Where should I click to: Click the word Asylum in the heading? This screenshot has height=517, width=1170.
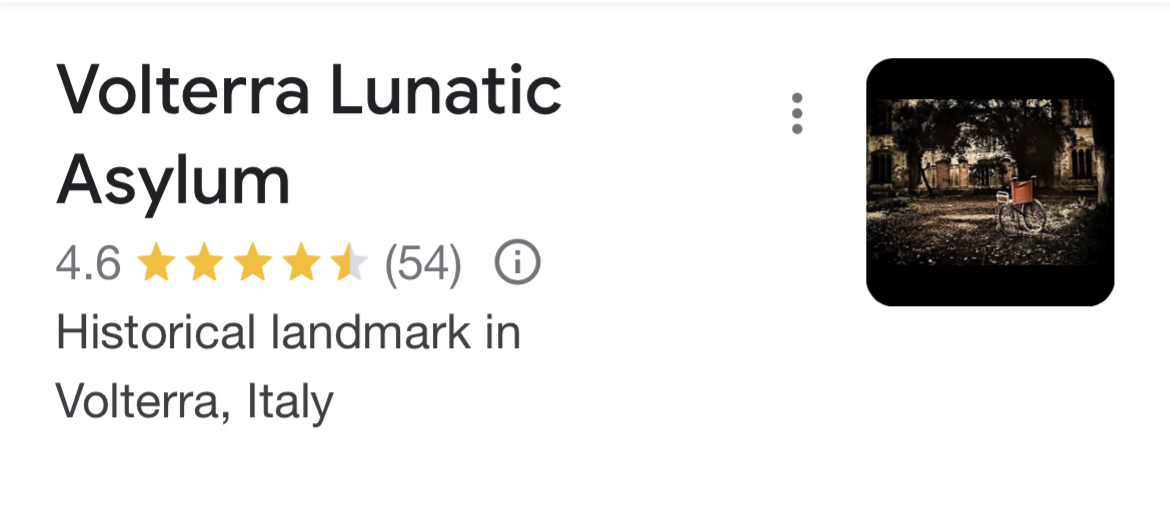click(173, 182)
